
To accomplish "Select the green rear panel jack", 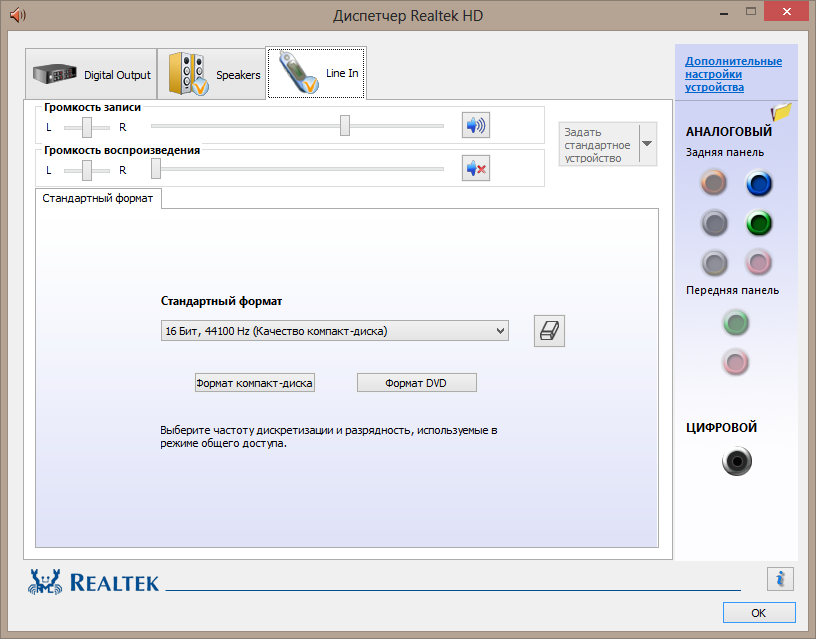I will 759,223.
